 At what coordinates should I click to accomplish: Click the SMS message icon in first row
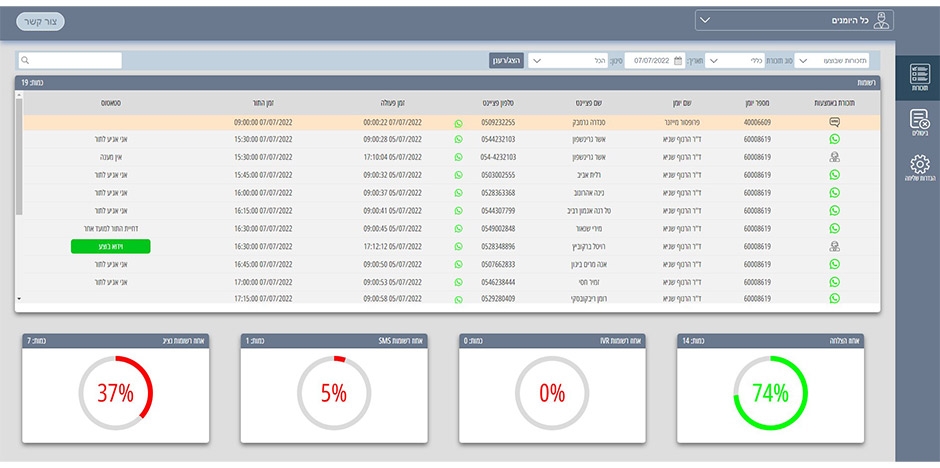pyautogui.click(x=834, y=122)
